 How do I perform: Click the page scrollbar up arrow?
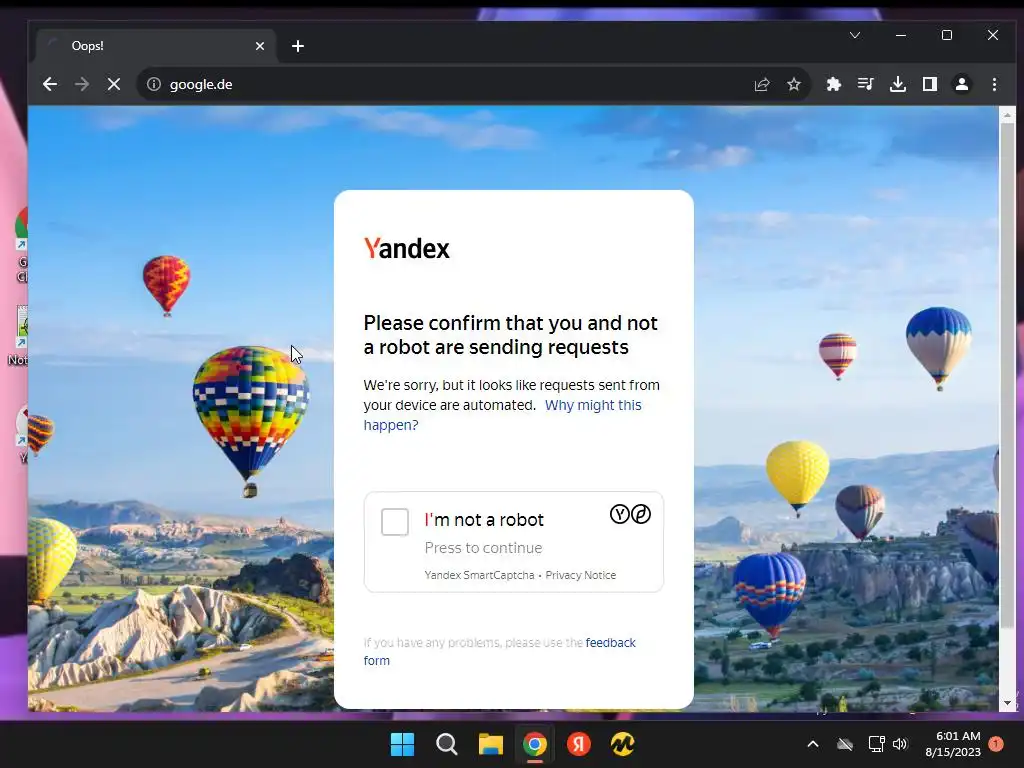(1007, 115)
